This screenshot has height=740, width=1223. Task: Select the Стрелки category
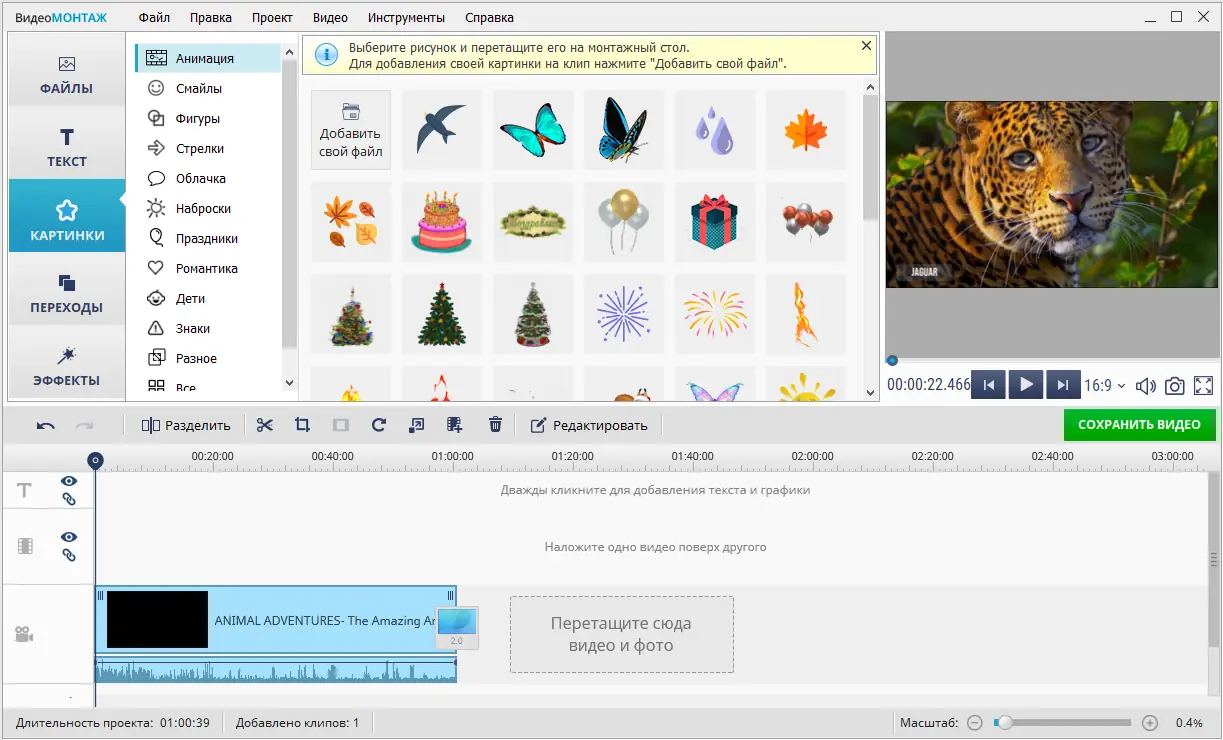[x=208, y=148]
